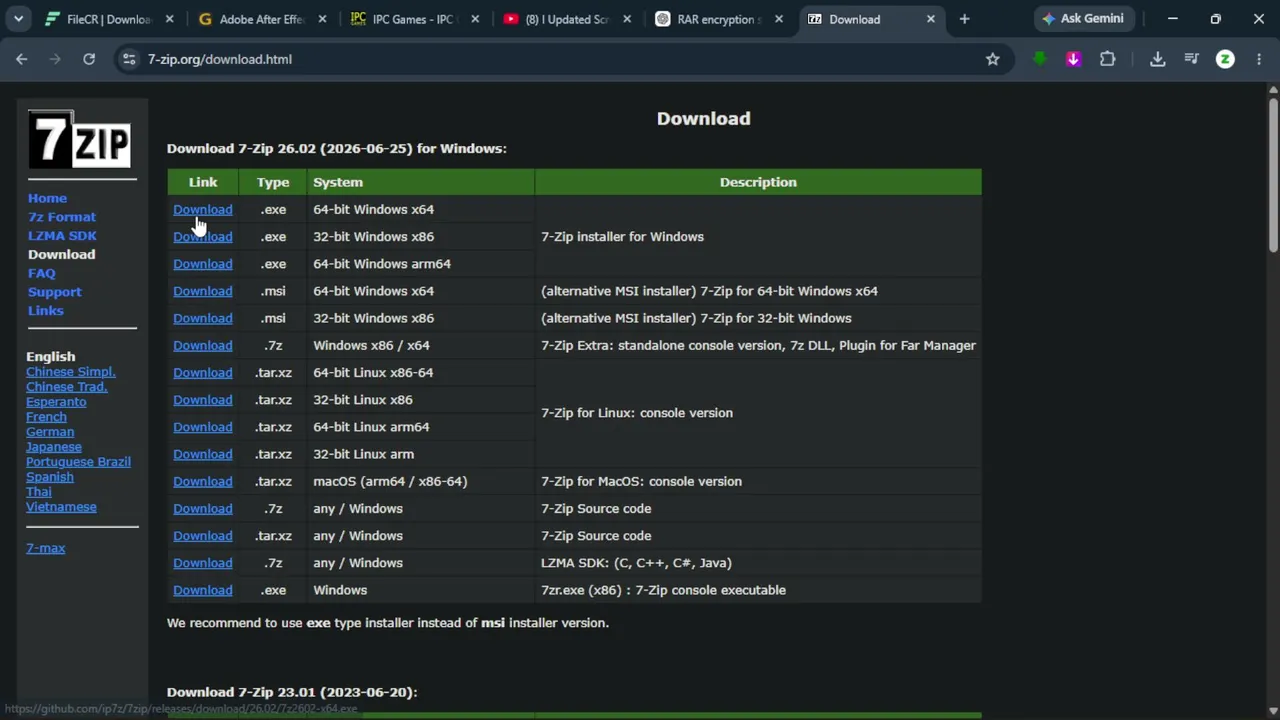The image size is (1280, 720).
Task: Close the FileCR tab
Action: [169, 19]
